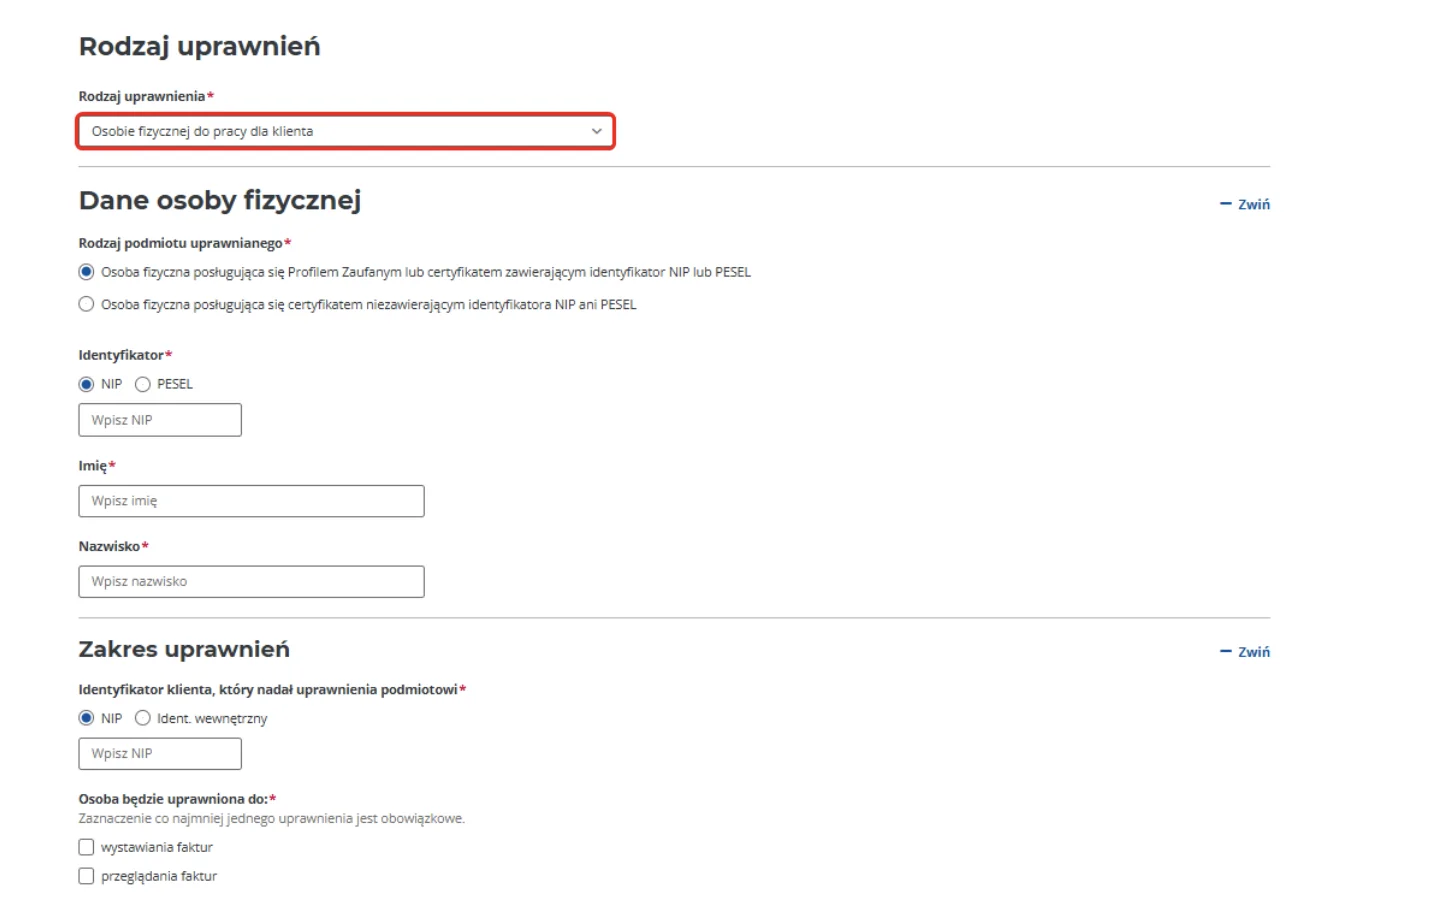Click the Zakres uprawnień heading

184,649
